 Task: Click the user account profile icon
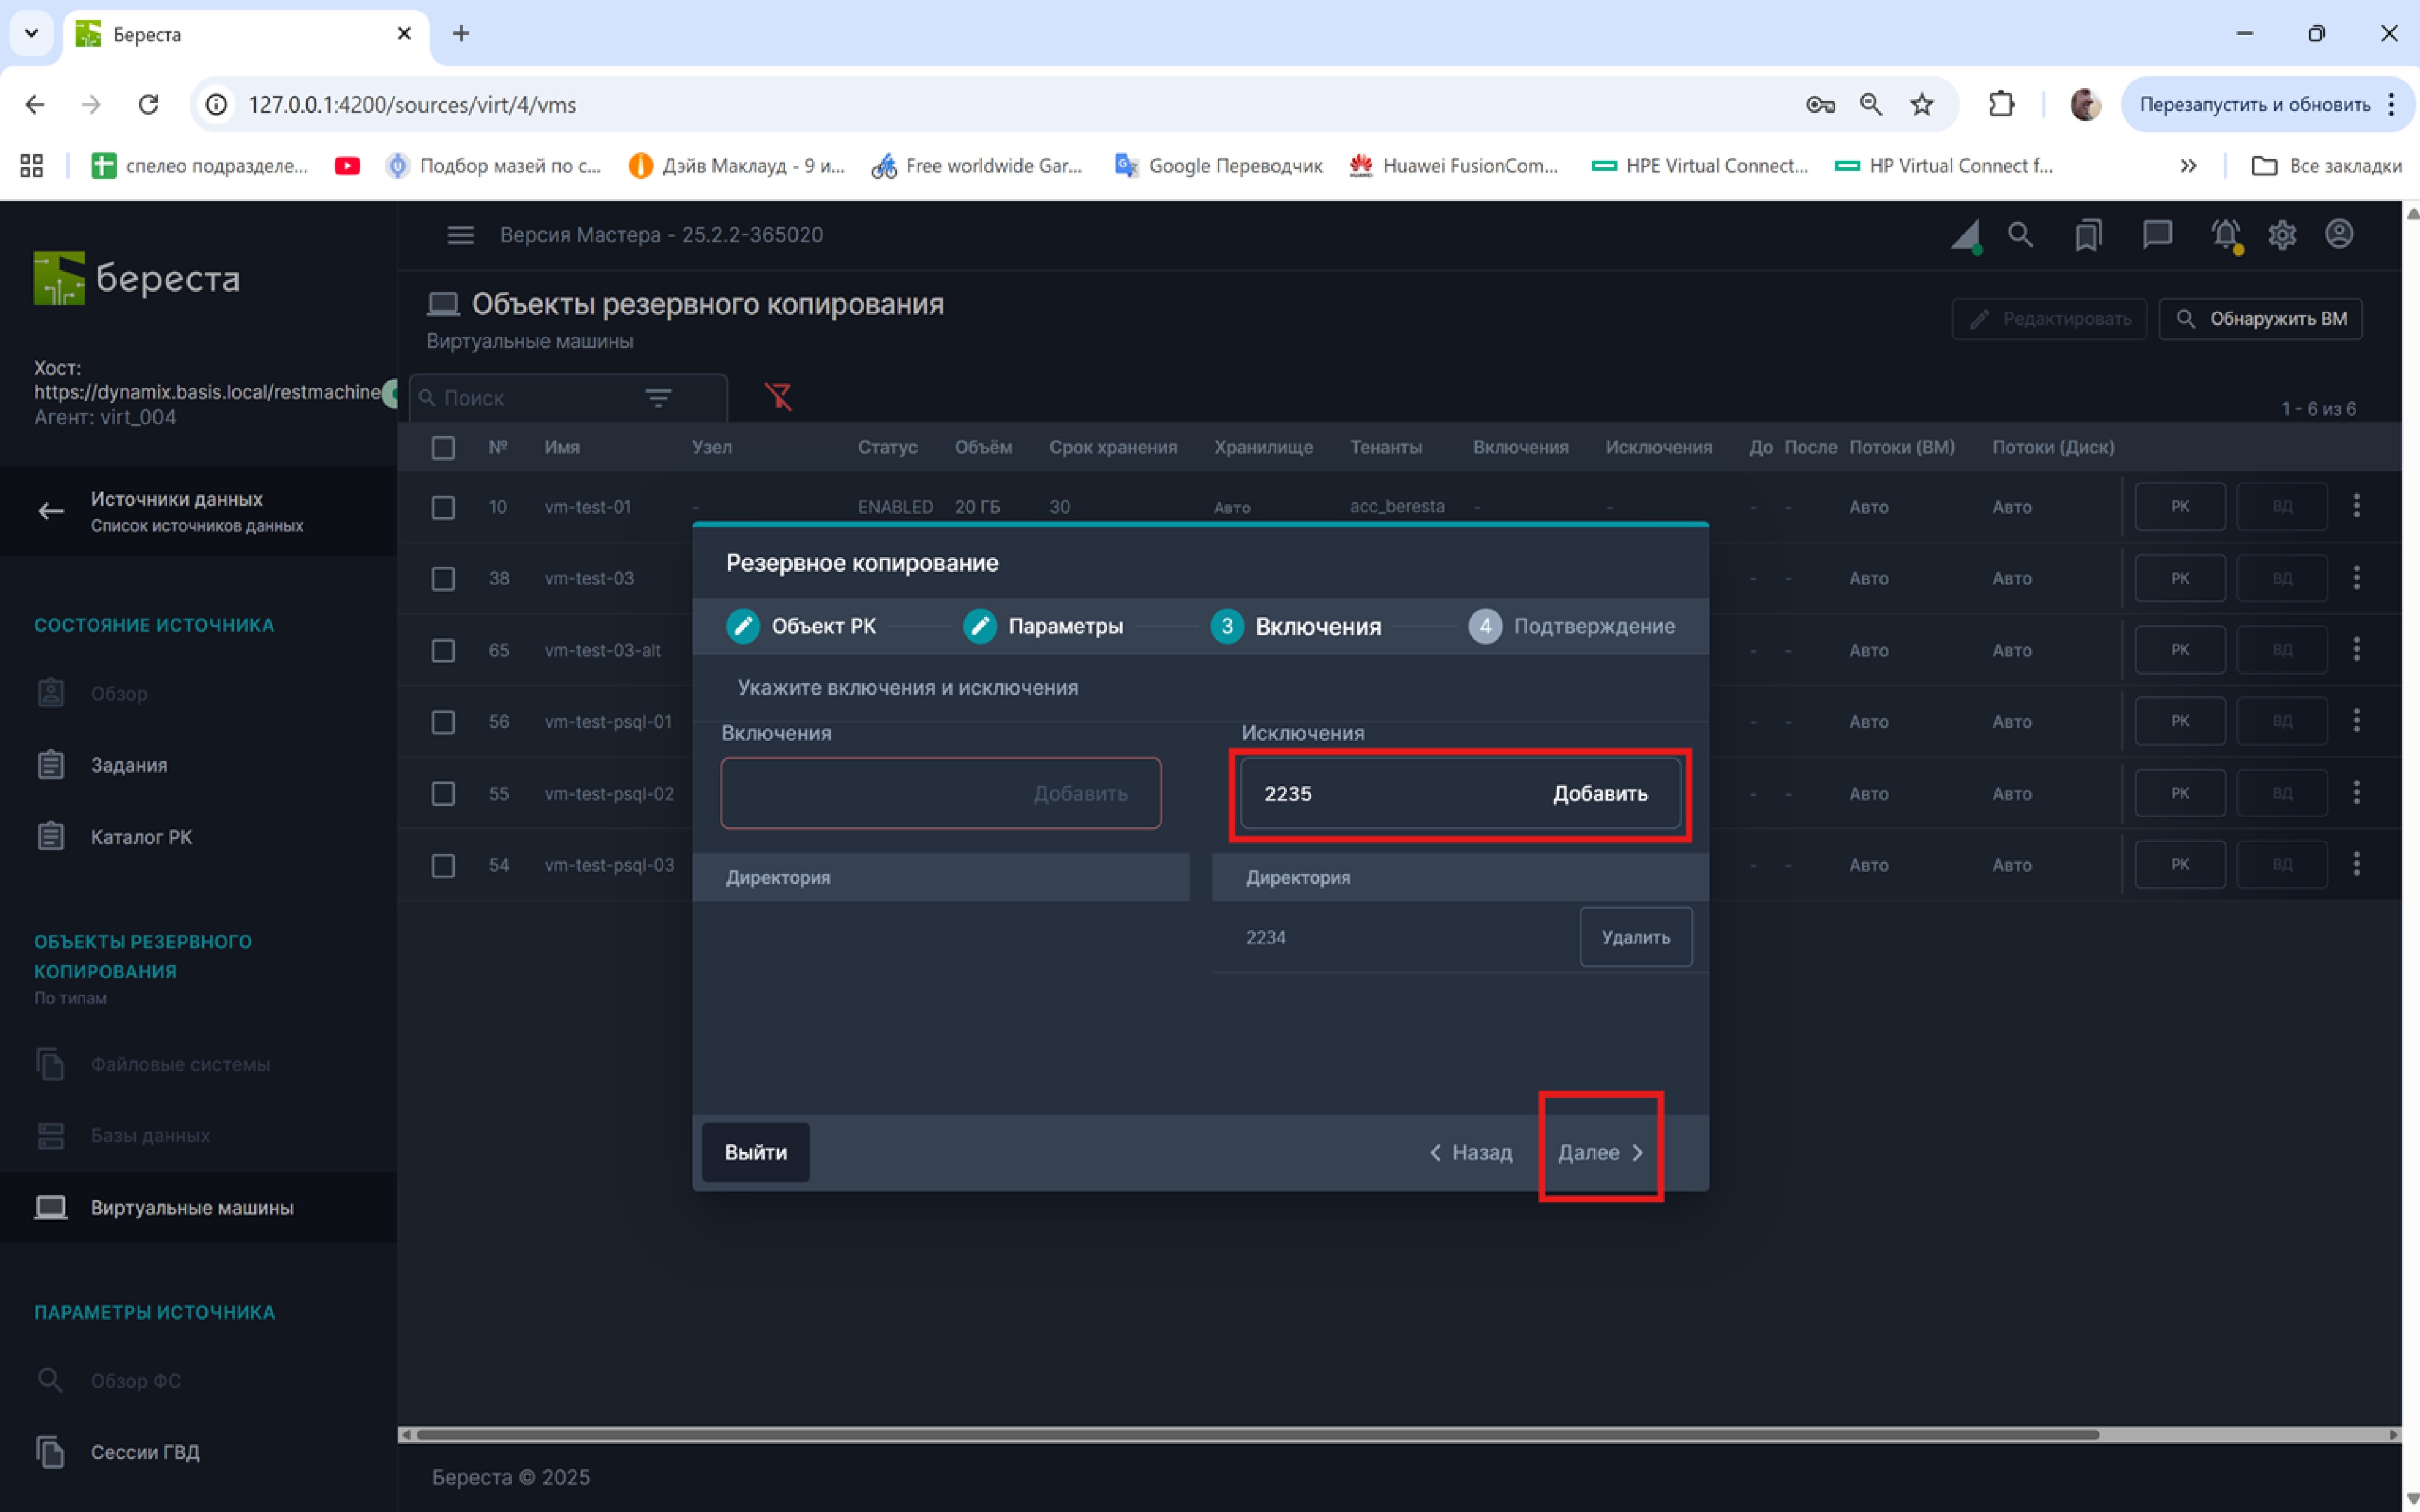tap(2339, 235)
